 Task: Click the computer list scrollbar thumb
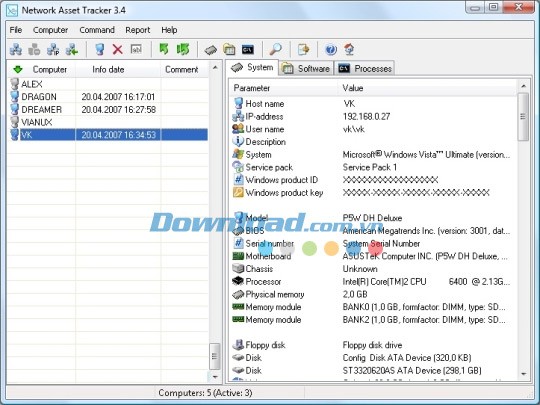click(x=215, y=356)
